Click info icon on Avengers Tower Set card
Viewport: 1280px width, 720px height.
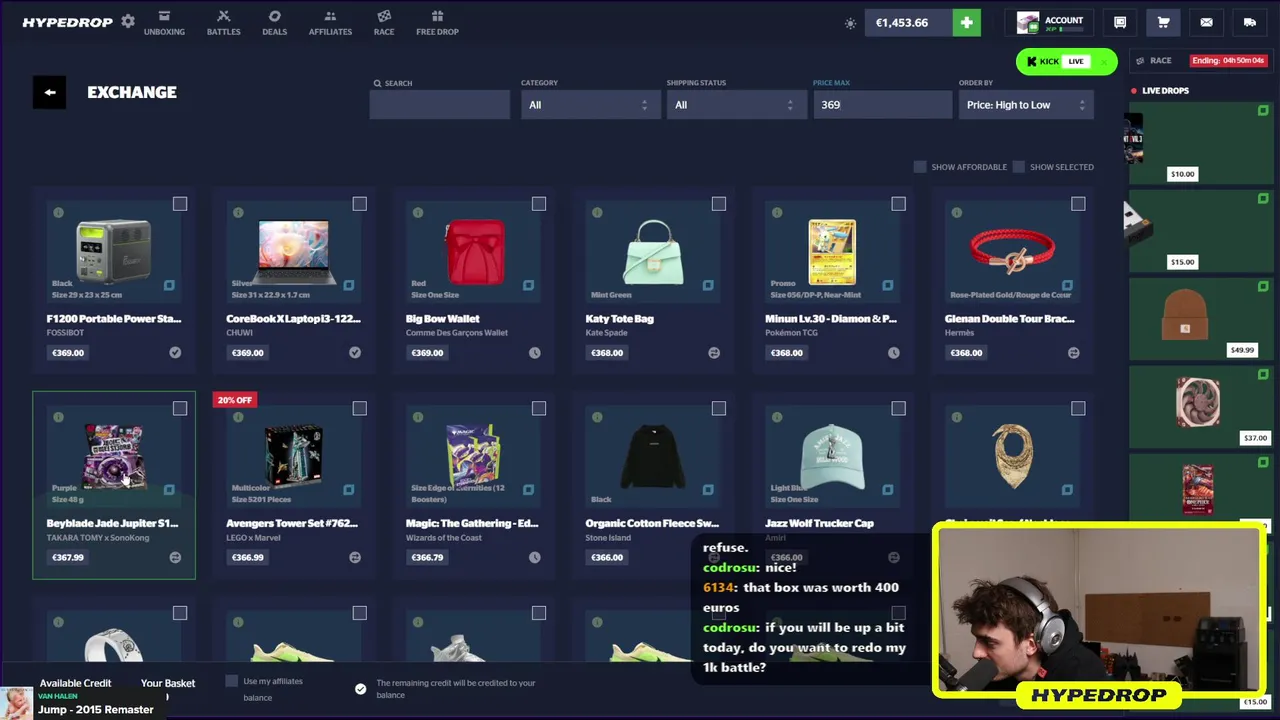tap(238, 417)
